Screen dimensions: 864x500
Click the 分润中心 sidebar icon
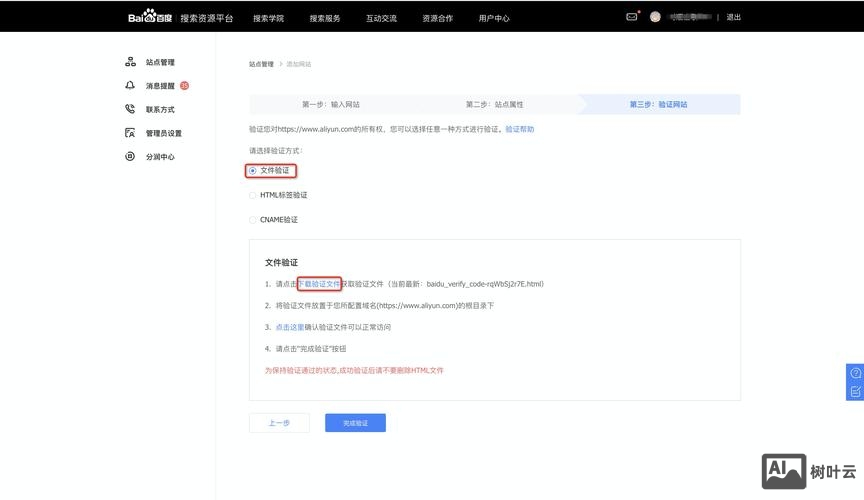(x=130, y=157)
